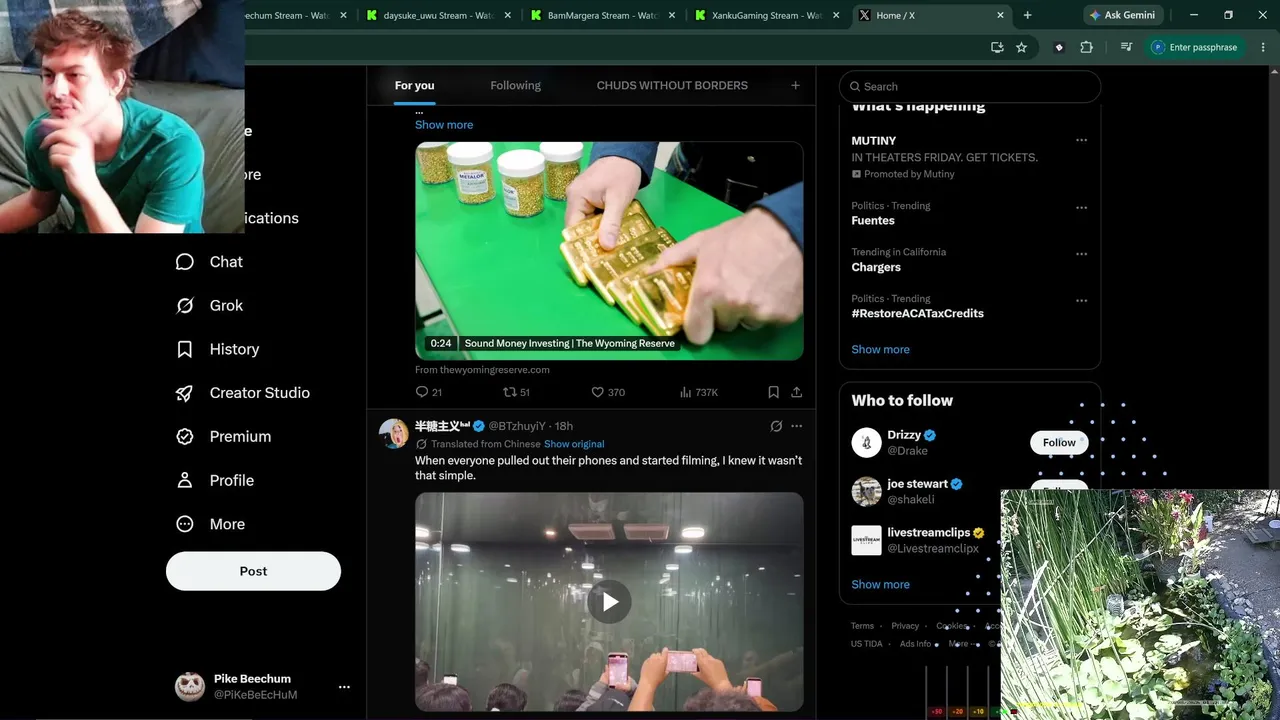Go to Profile in the sidebar

click(x=214, y=481)
